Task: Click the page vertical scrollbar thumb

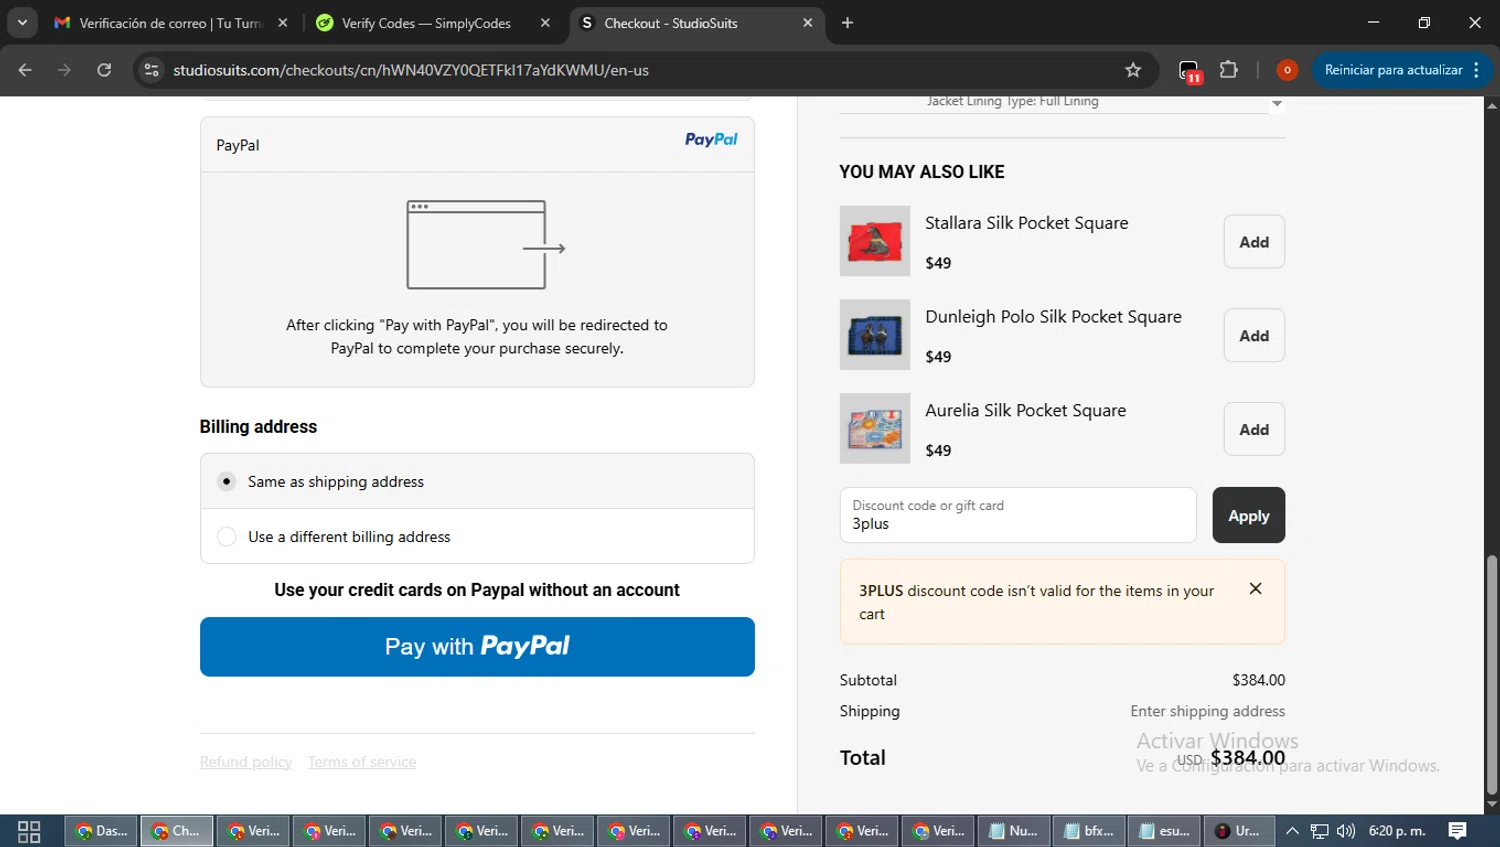Action: (x=1492, y=675)
